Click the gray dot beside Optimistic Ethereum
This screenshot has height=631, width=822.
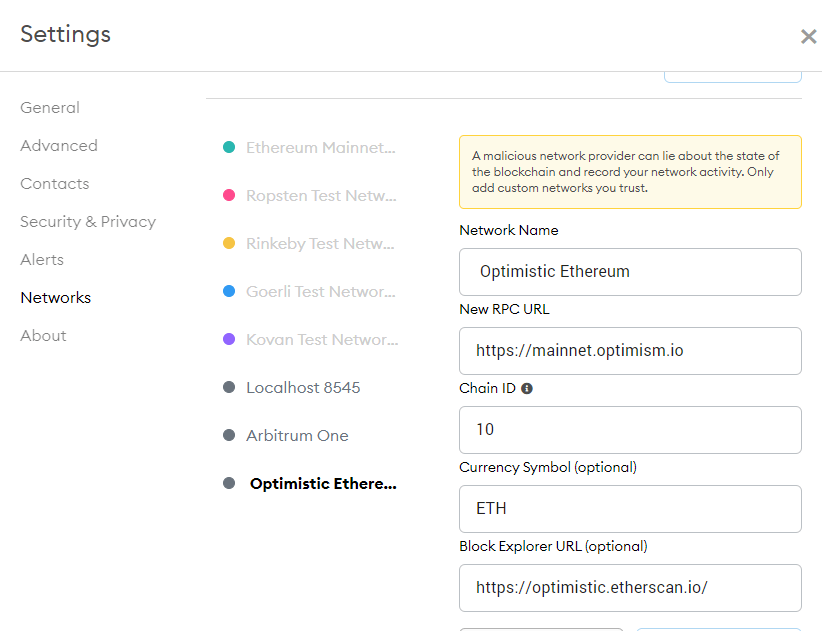228,482
